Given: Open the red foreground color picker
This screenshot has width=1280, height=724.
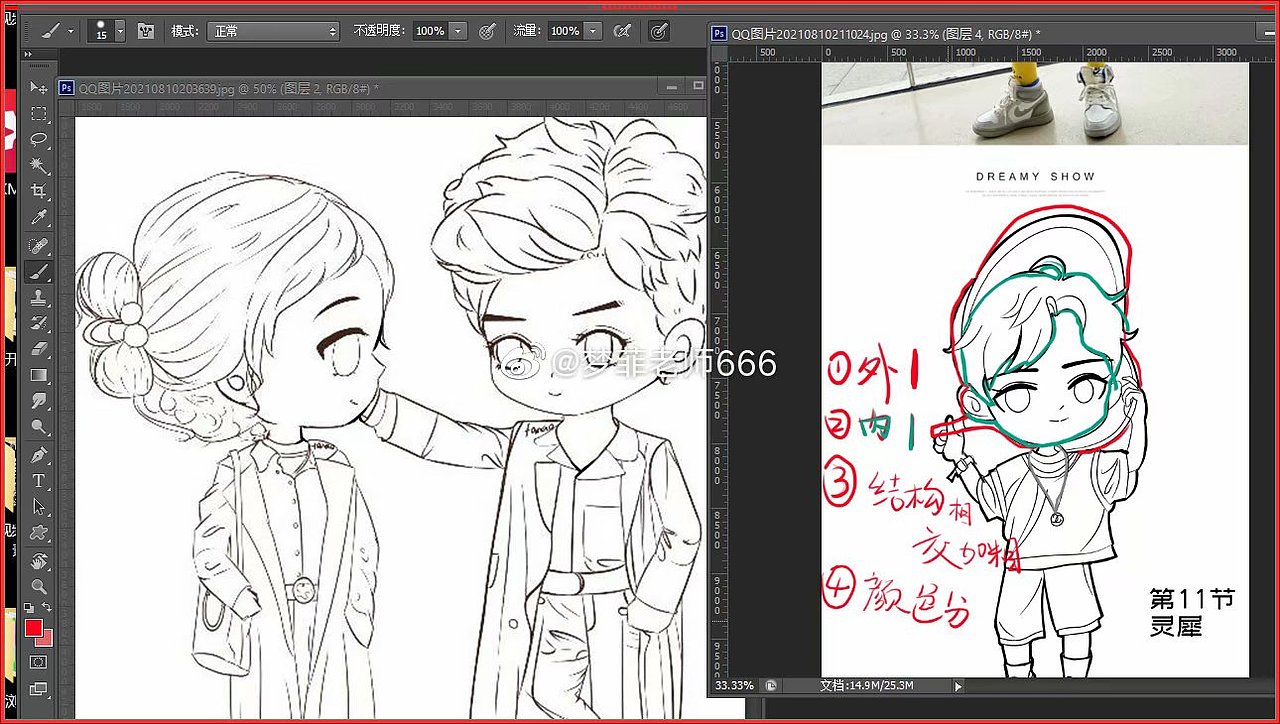Looking at the screenshot, I should pyautogui.click(x=33, y=627).
